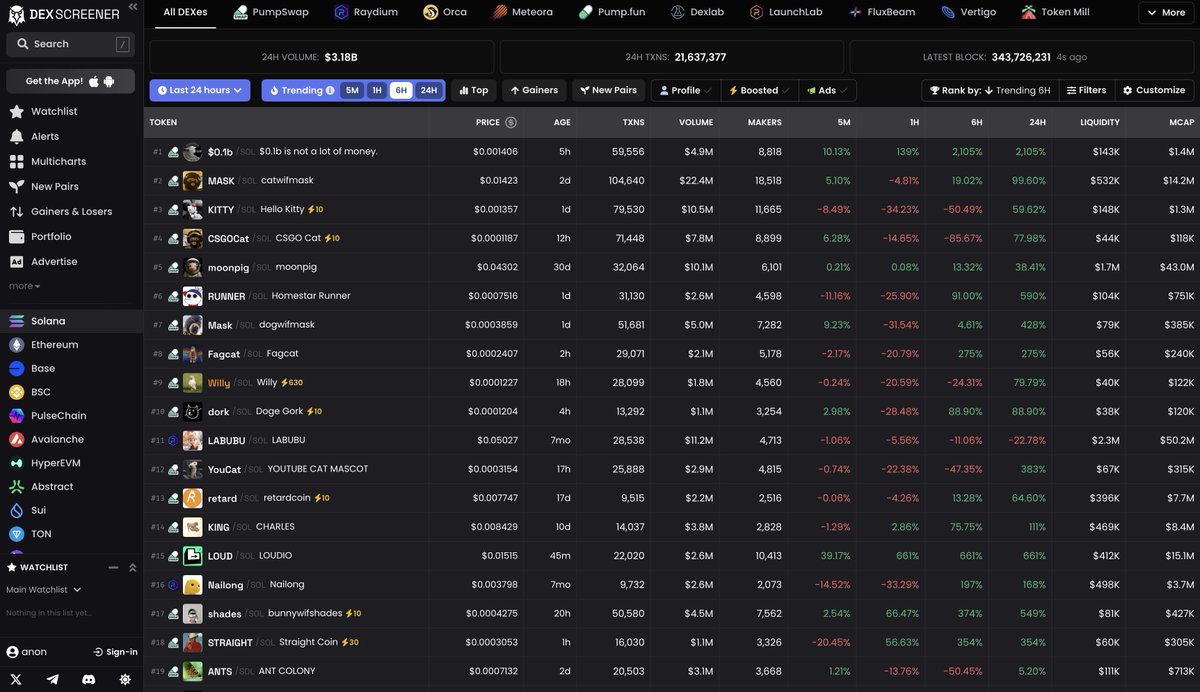Open the LABUBU token row

[x=672, y=440]
